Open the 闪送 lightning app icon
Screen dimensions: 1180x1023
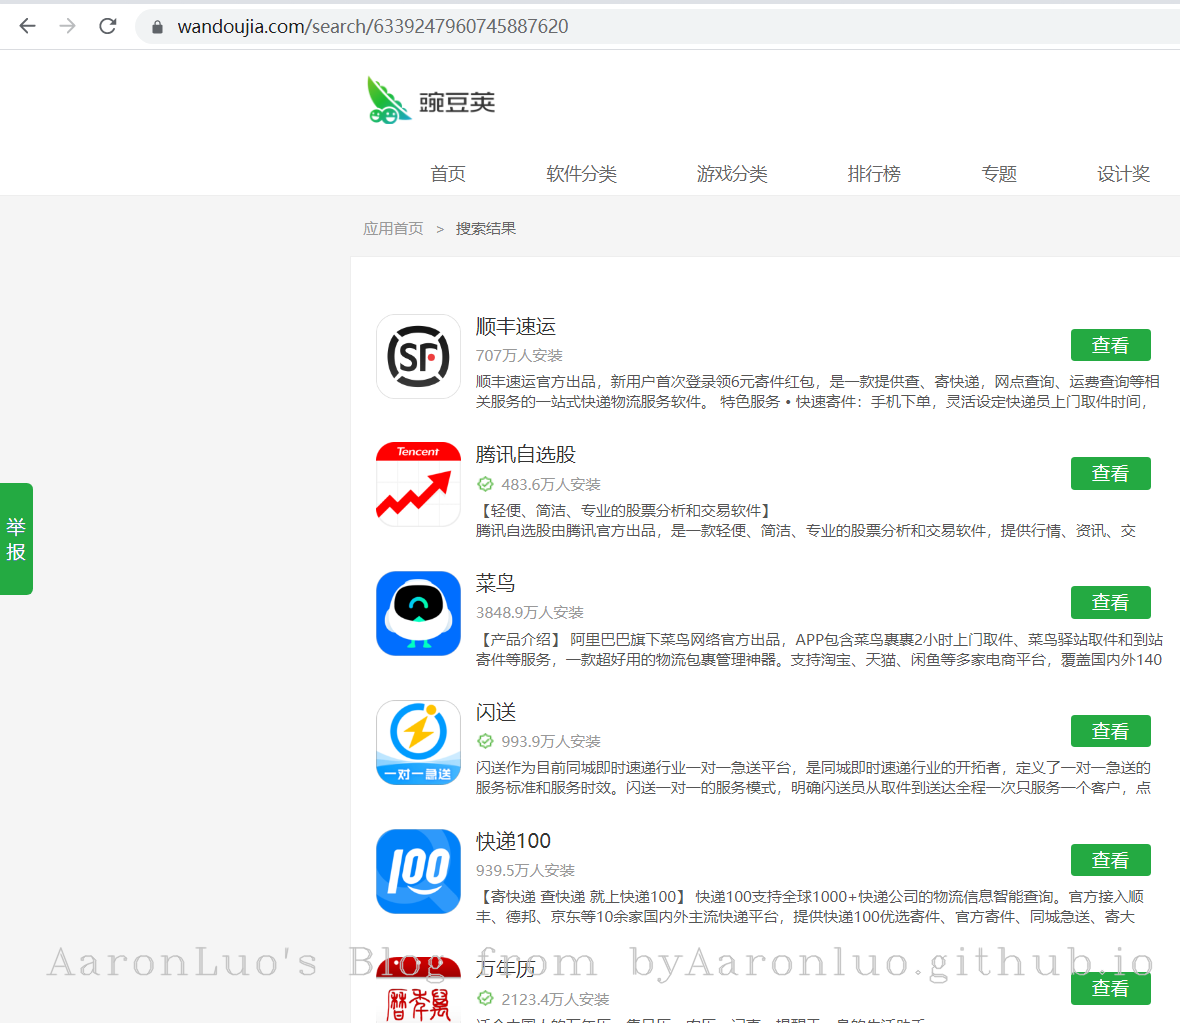tap(418, 742)
